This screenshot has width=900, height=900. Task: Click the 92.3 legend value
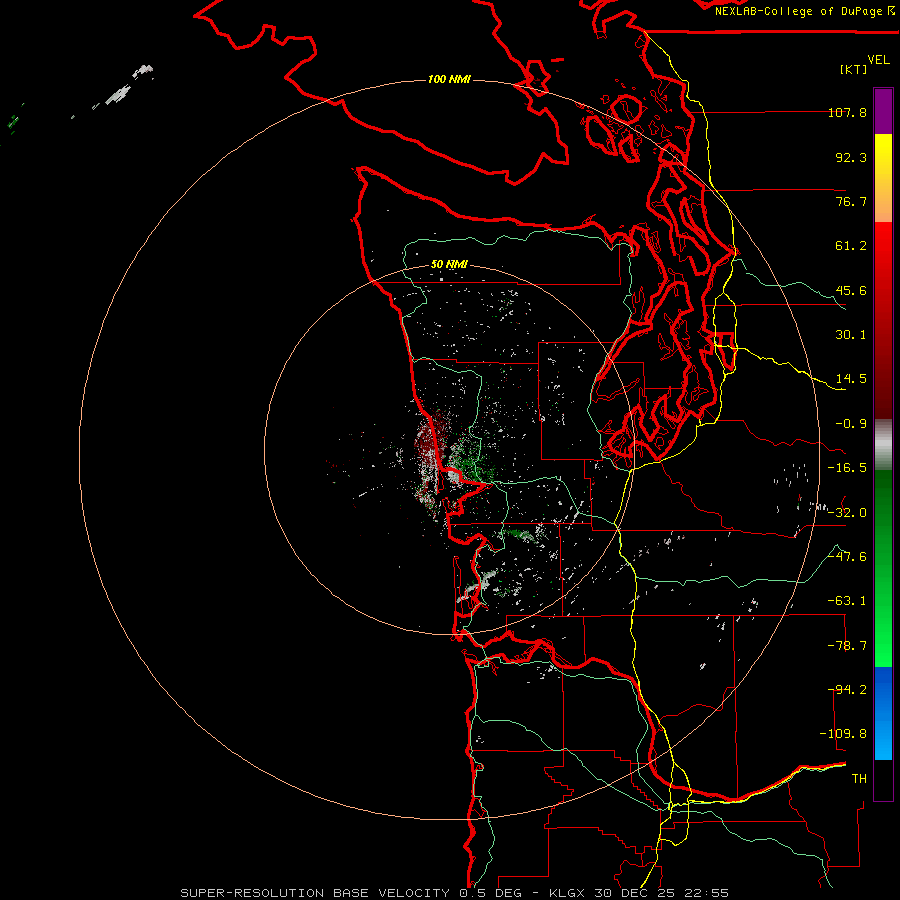[x=851, y=157]
